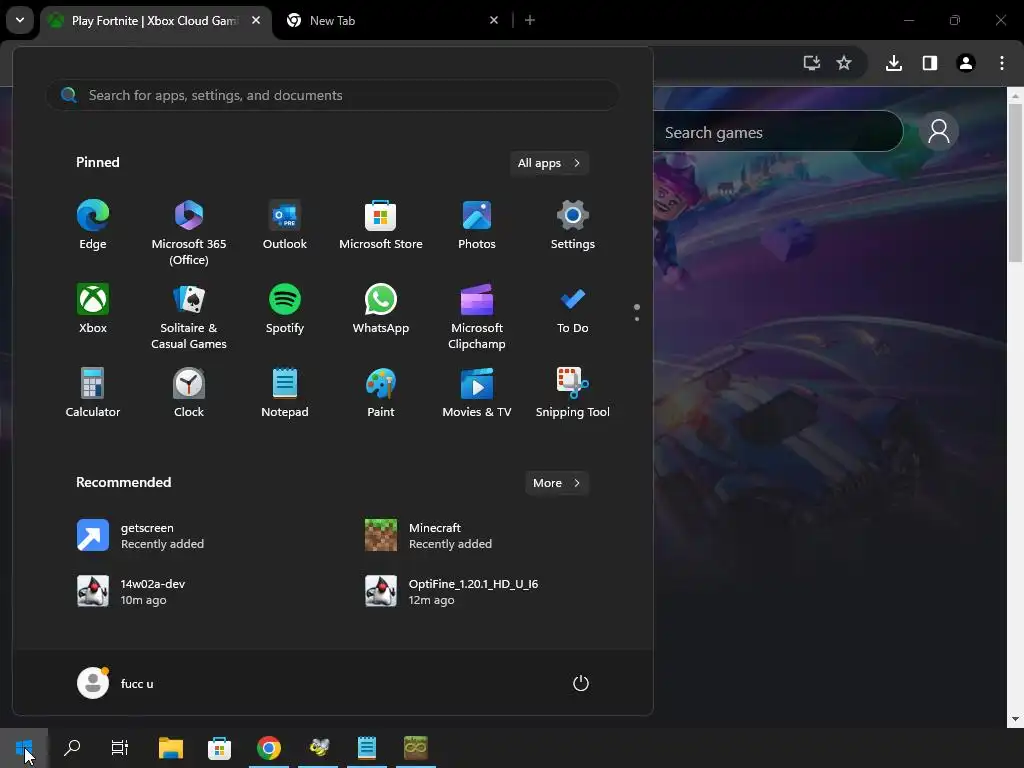This screenshot has height=768, width=1024.
Task: Switch to Notepad taskbar icon
Action: coord(367,748)
